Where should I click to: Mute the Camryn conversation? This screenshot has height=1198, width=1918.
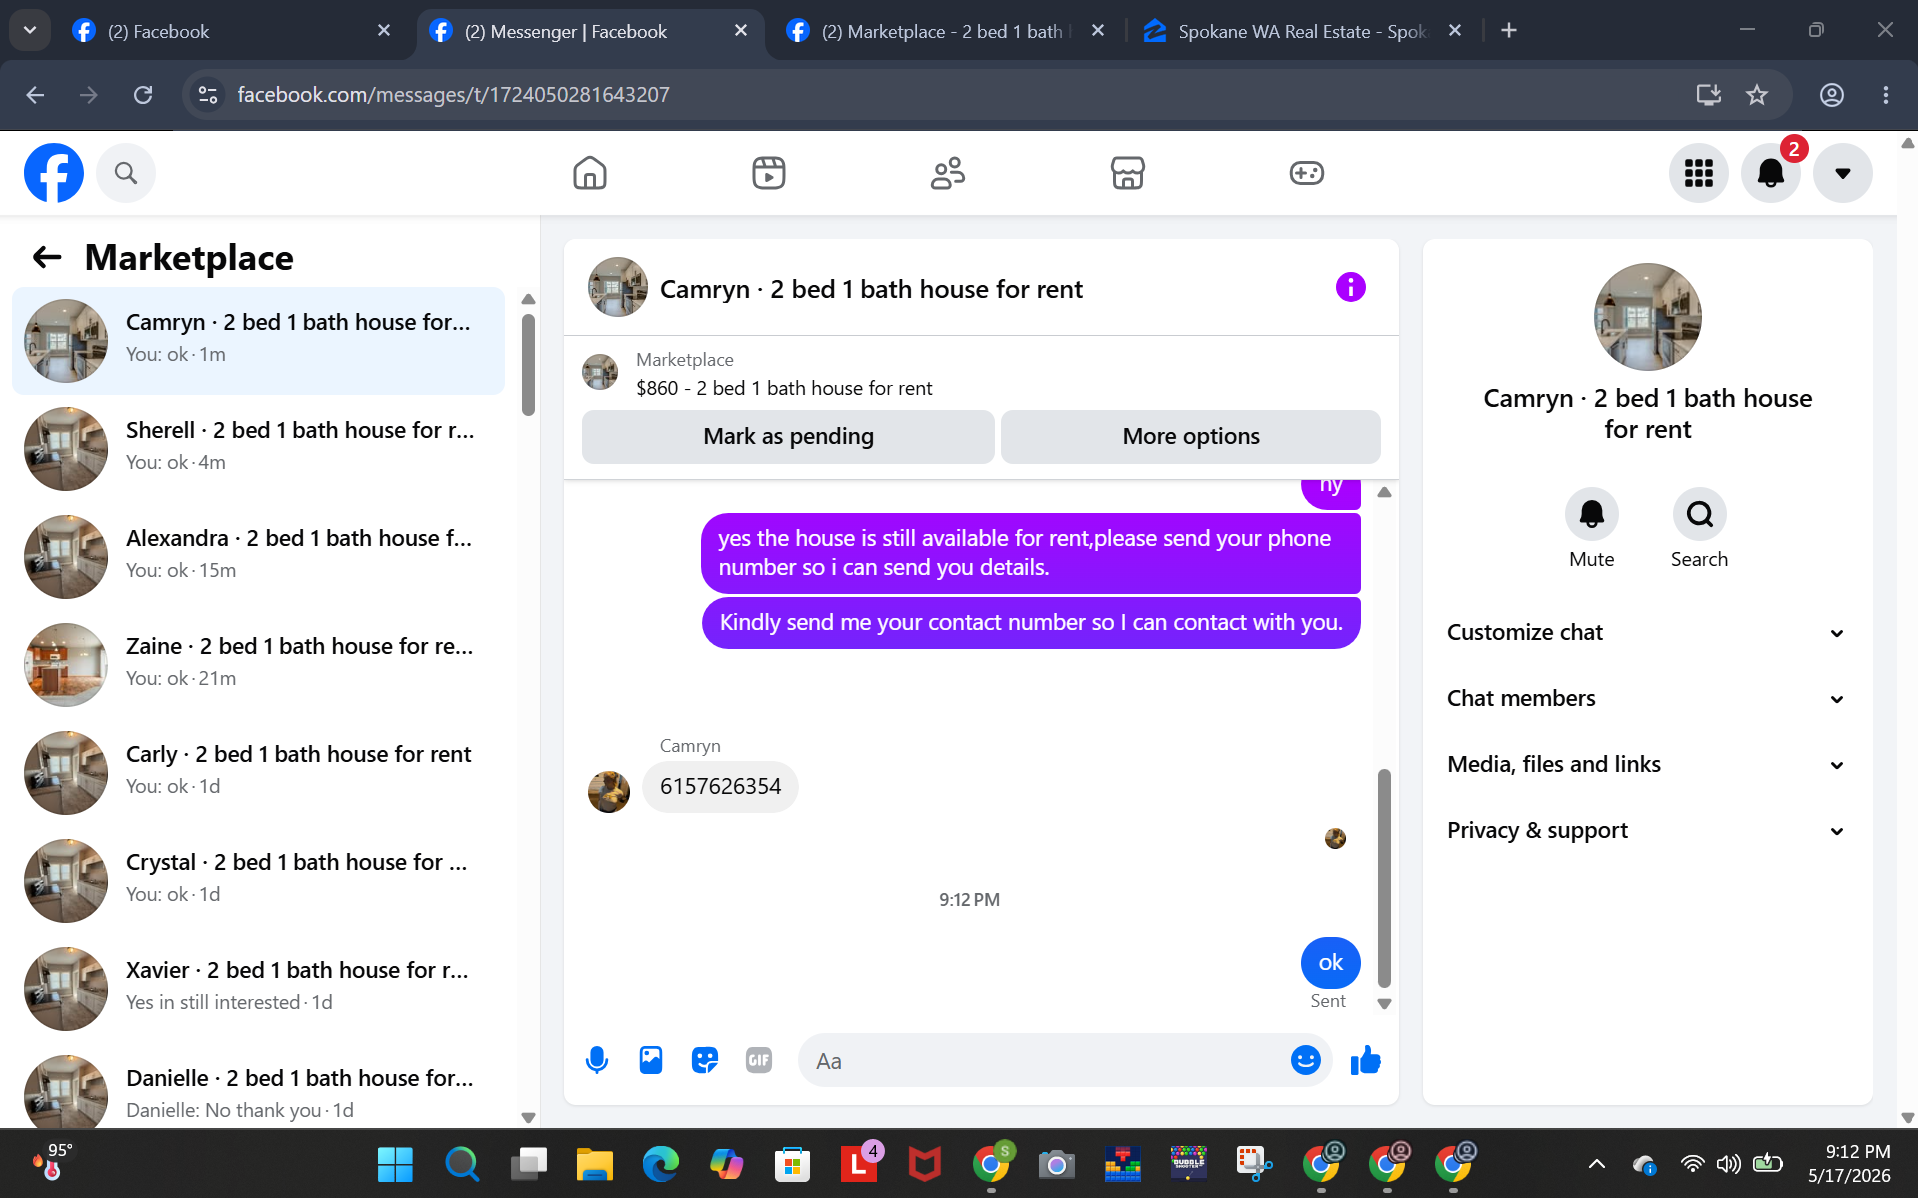[x=1592, y=514]
